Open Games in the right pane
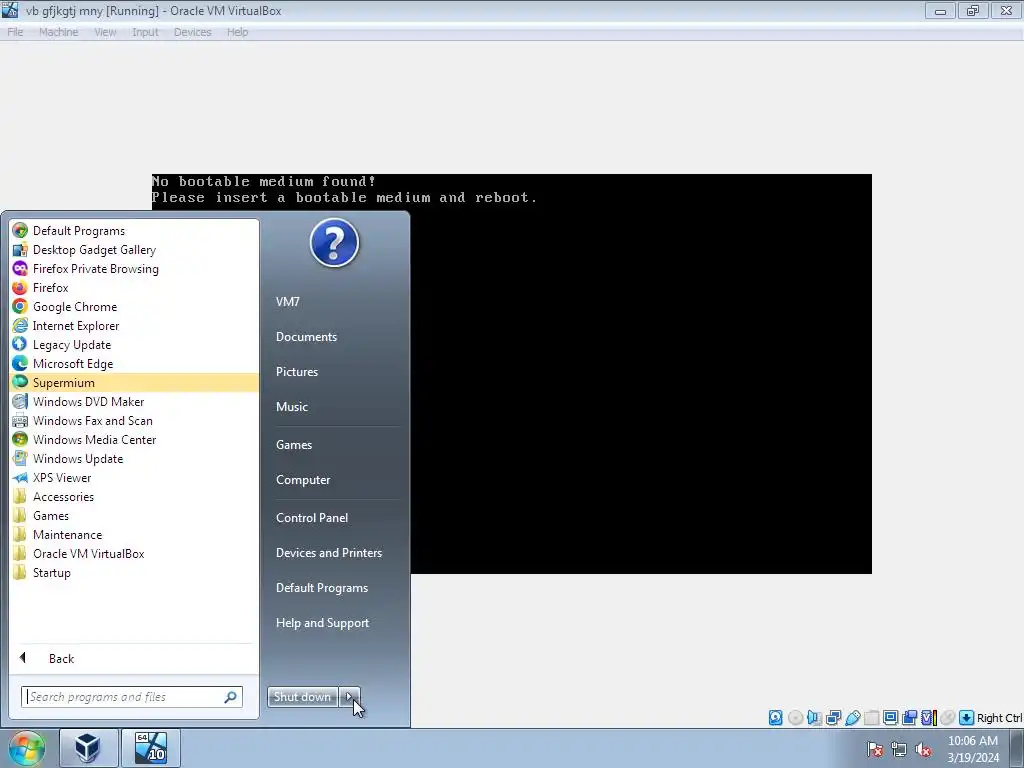The width and height of the screenshot is (1024, 768). pyautogui.click(x=294, y=445)
